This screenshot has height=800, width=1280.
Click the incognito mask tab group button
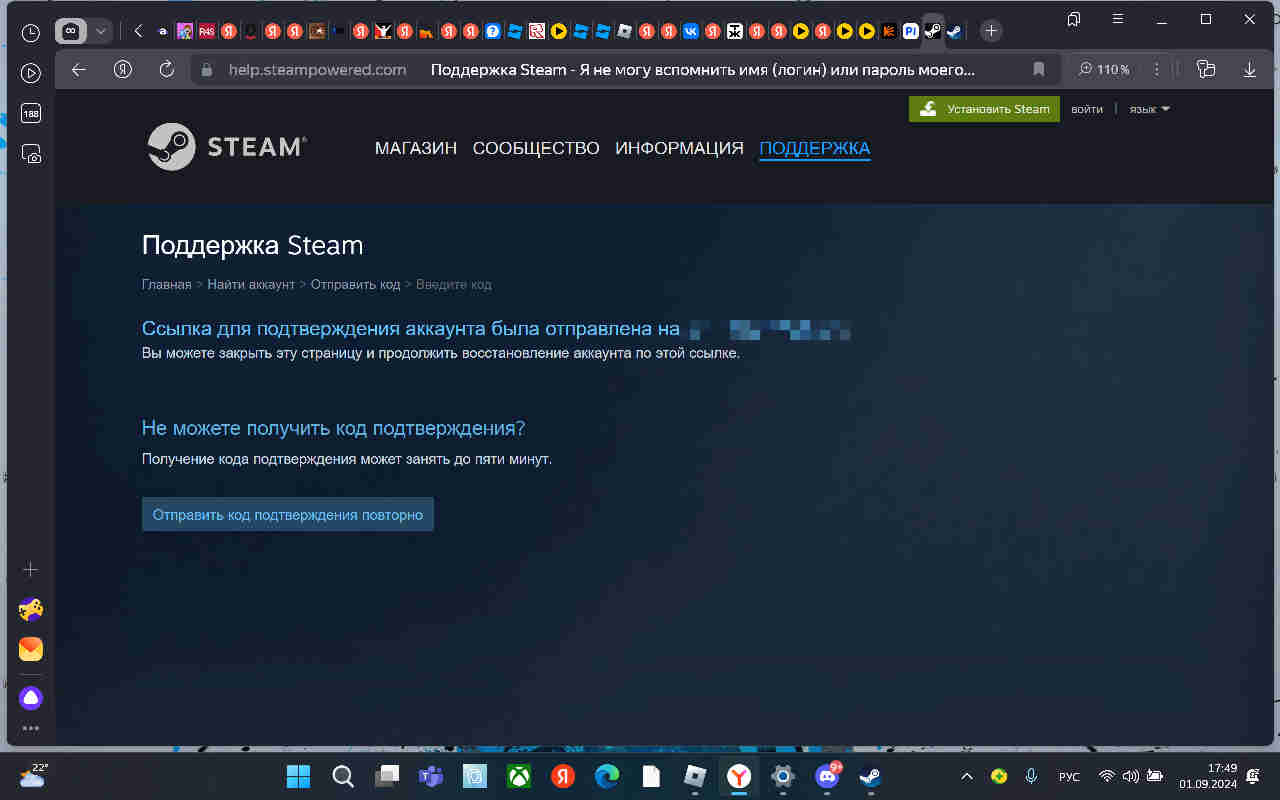click(70, 31)
